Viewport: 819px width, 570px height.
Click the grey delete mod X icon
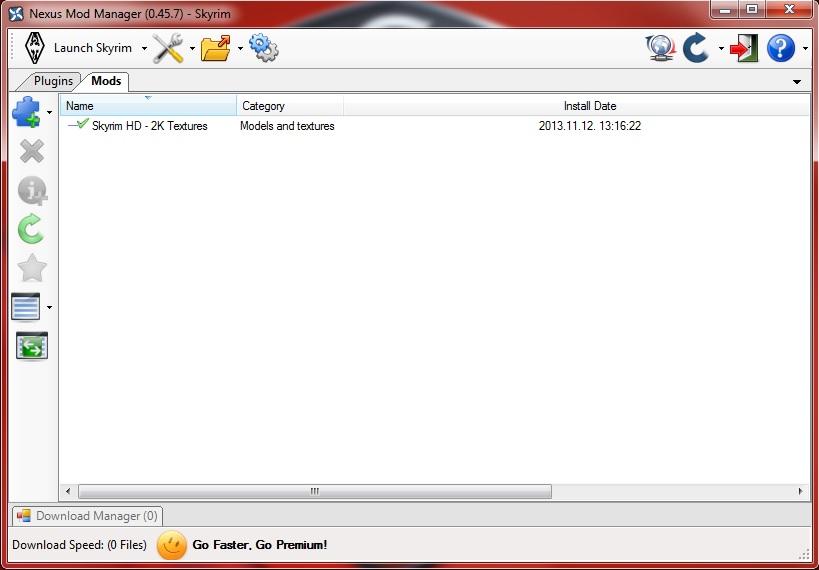click(x=32, y=152)
